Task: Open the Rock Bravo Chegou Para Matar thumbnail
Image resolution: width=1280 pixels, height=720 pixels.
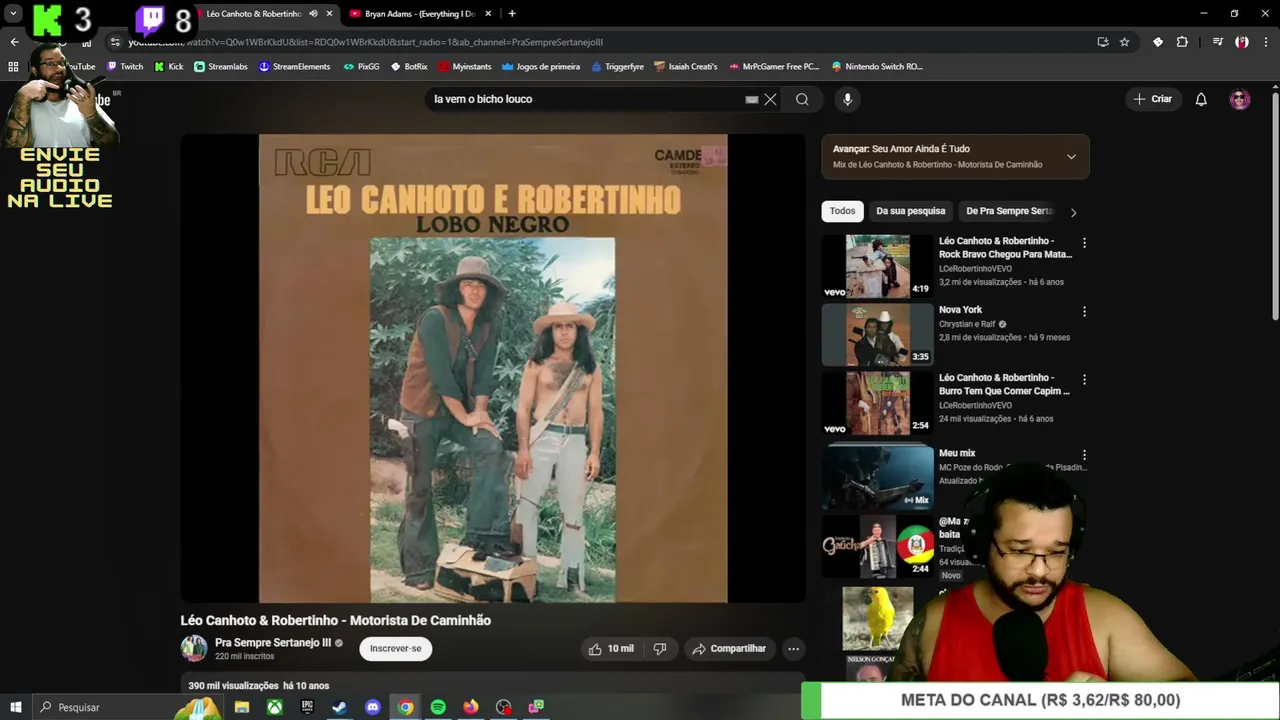Action: (877, 266)
